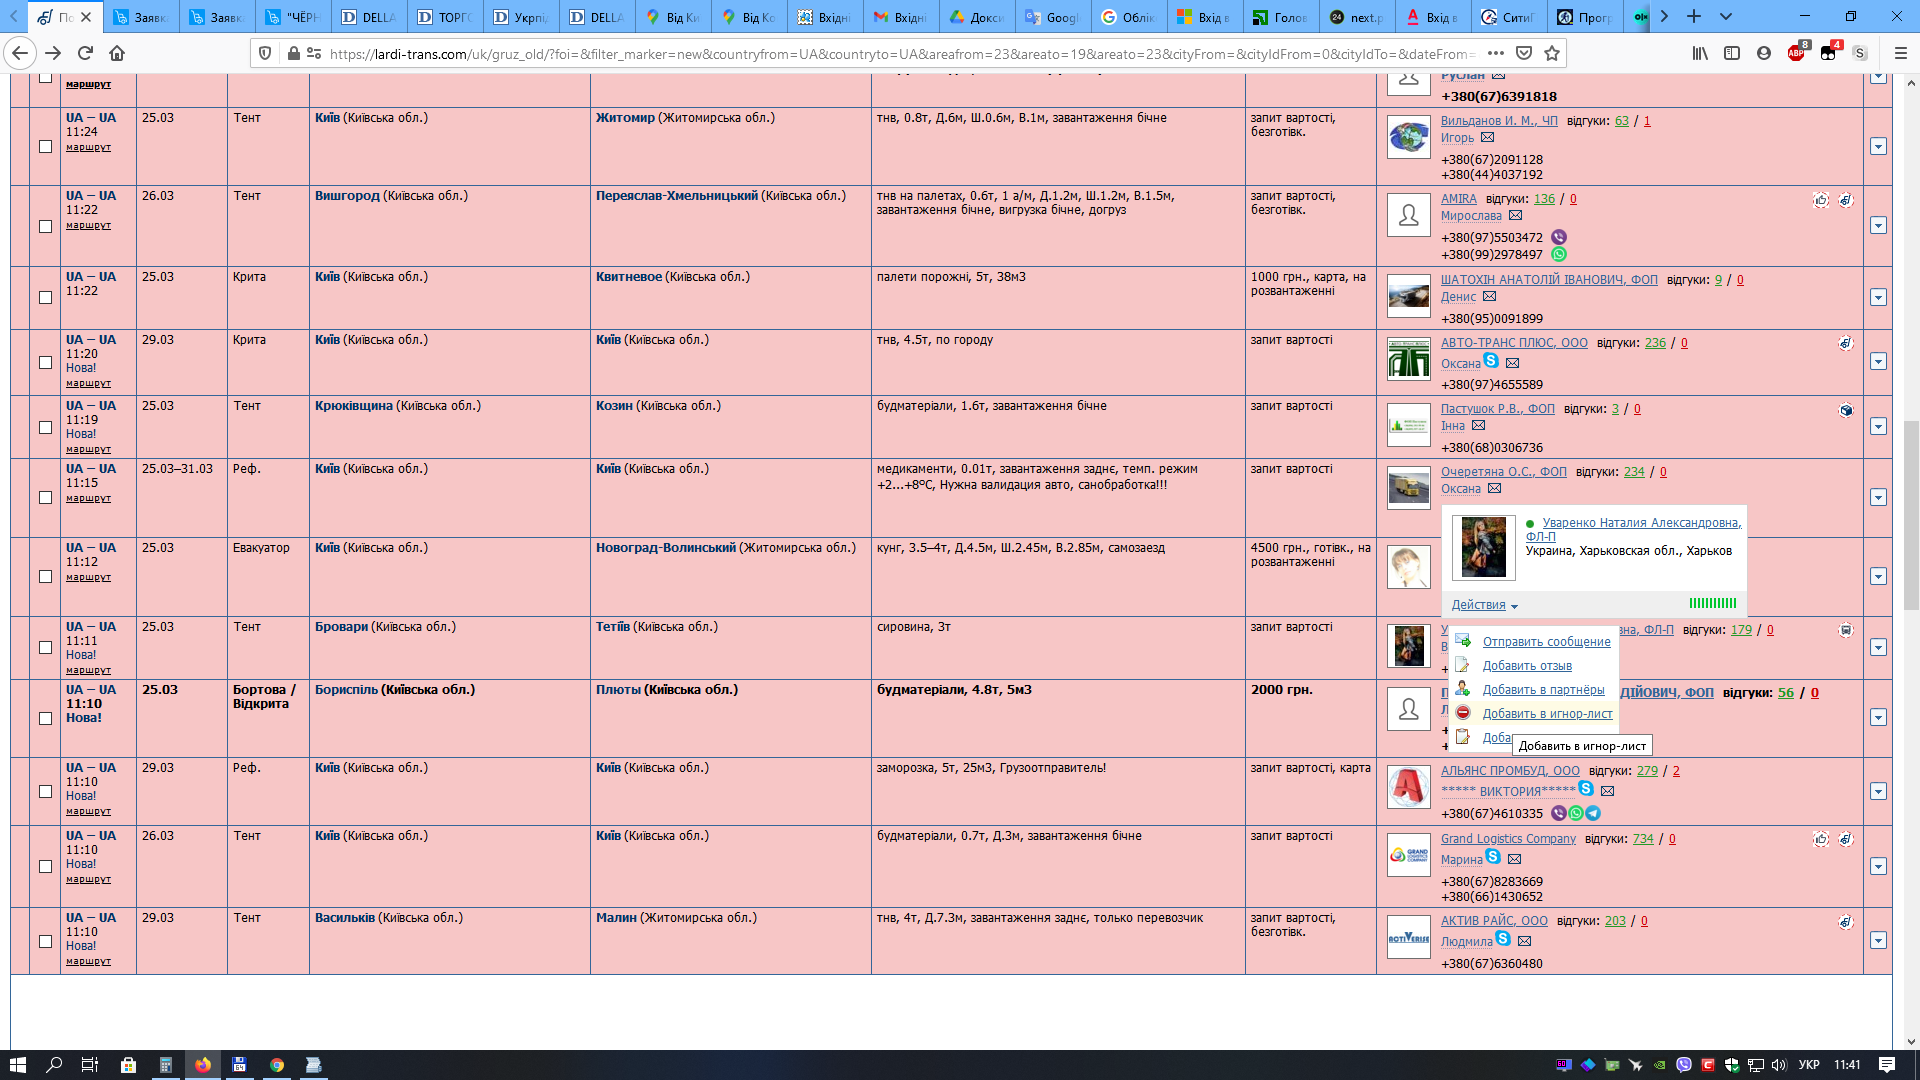Tick checkbox for Вишгород–Переяслав-Хмельницький row
The height and width of the screenshot is (1080, 1920).
coord(45,226)
